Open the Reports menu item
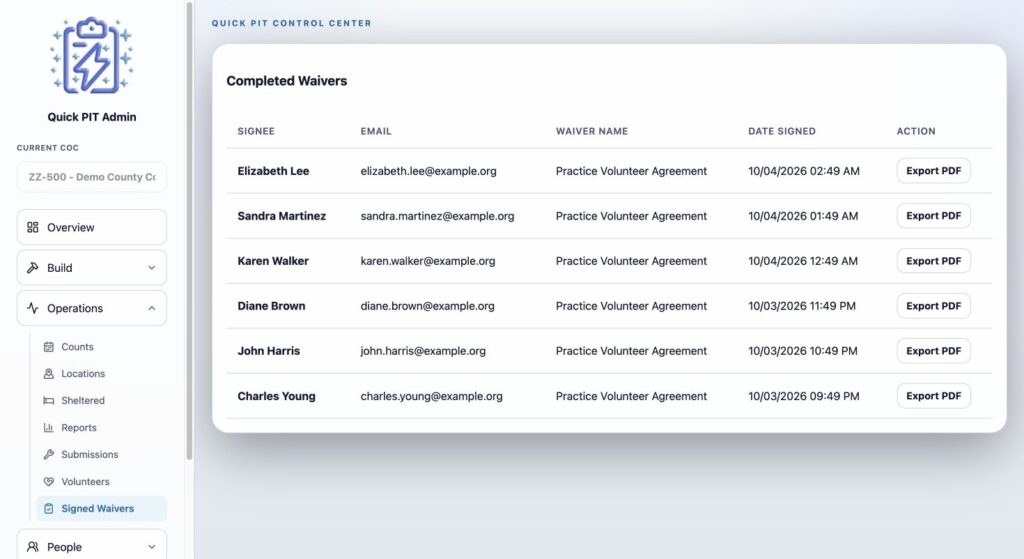 (101, 428)
